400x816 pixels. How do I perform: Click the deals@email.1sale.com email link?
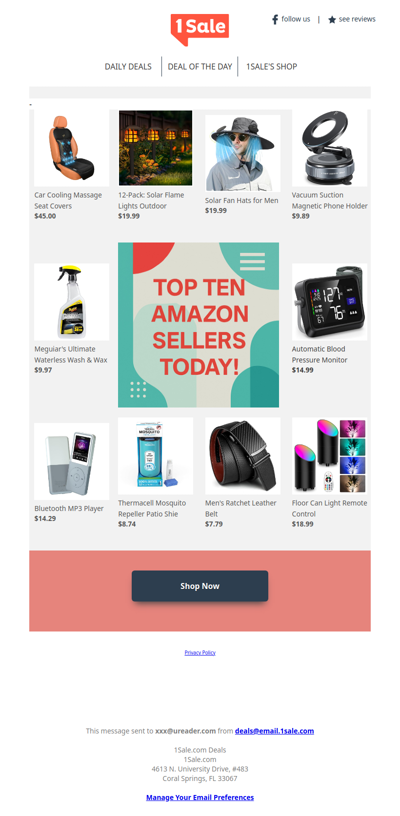(x=274, y=731)
